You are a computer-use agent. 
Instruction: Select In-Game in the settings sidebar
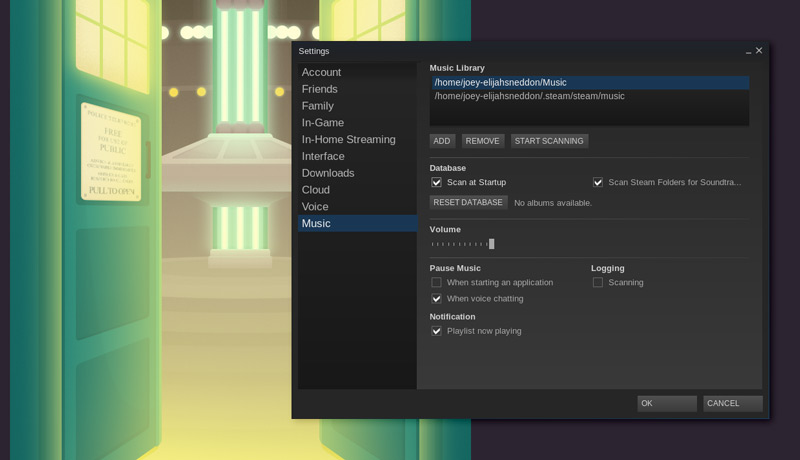coord(324,123)
